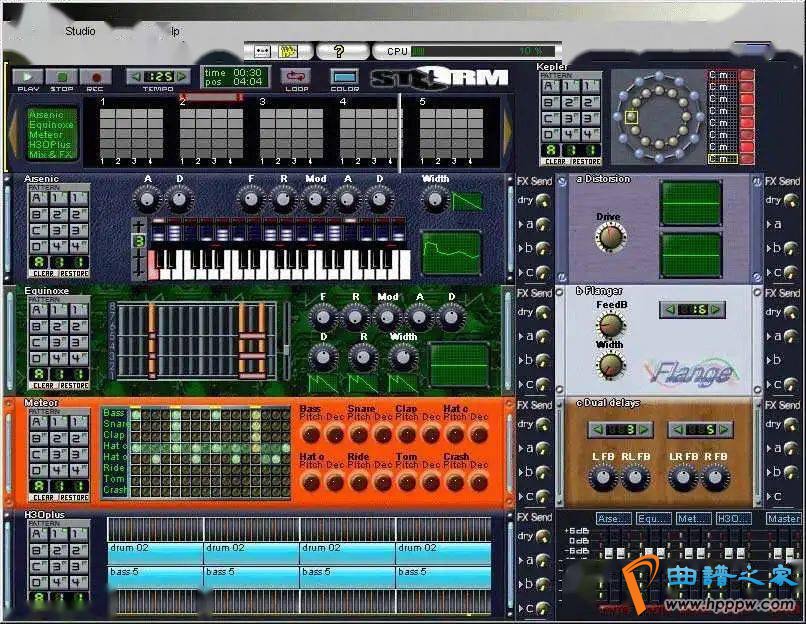Click the question mark help icon
This screenshot has height=624, width=806.
pos(340,51)
